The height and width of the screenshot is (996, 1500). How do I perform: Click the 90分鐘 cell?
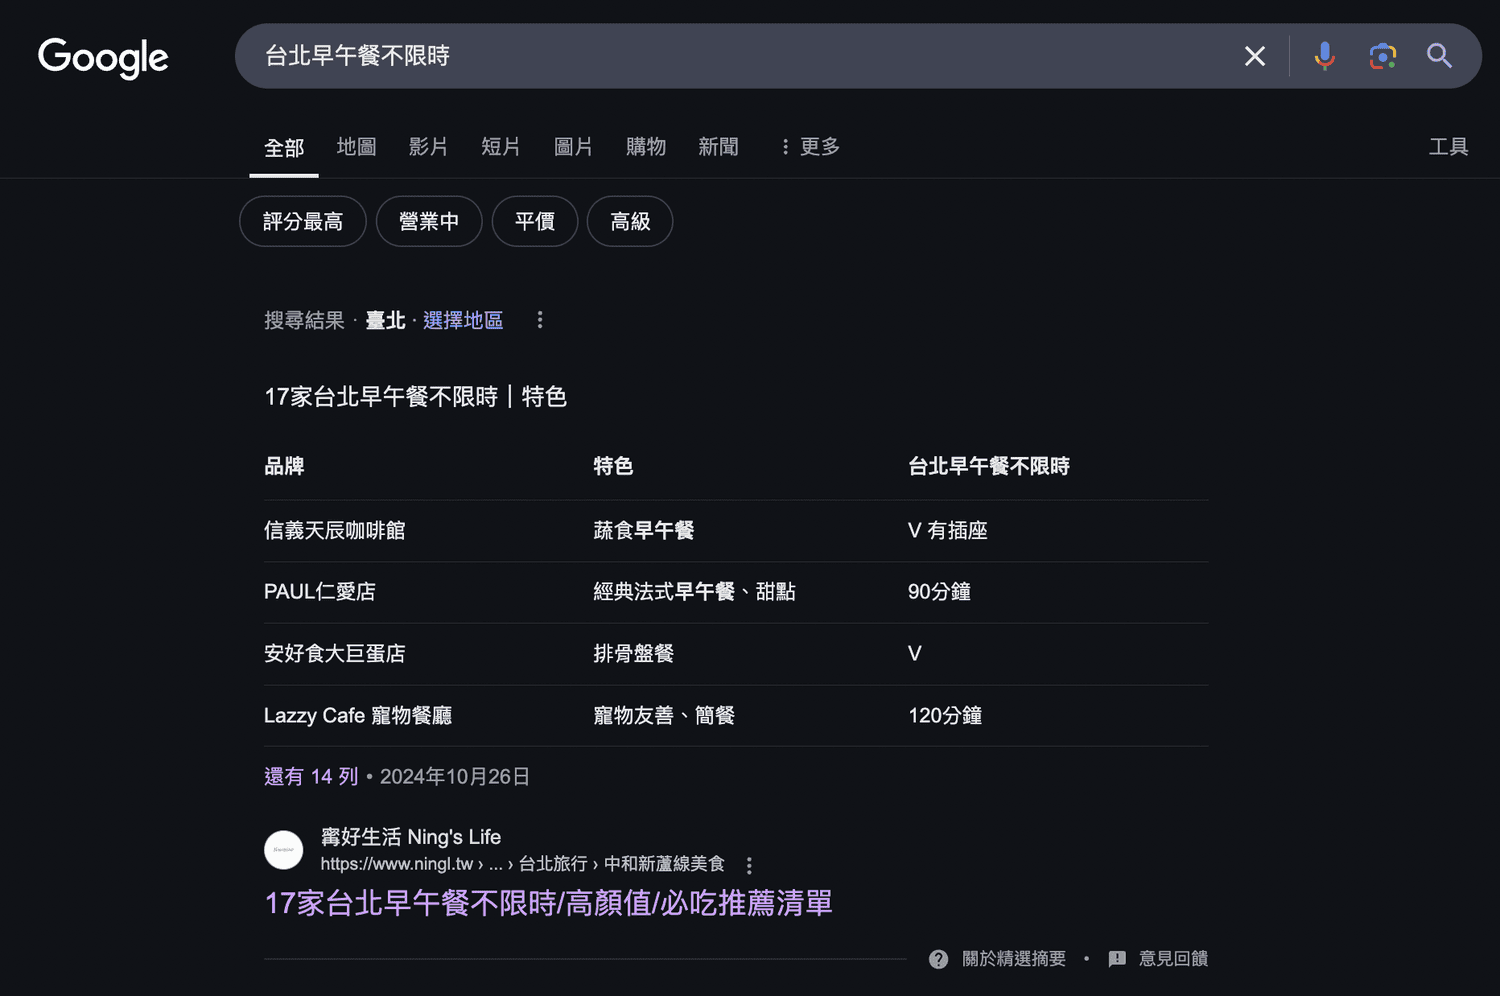click(939, 592)
